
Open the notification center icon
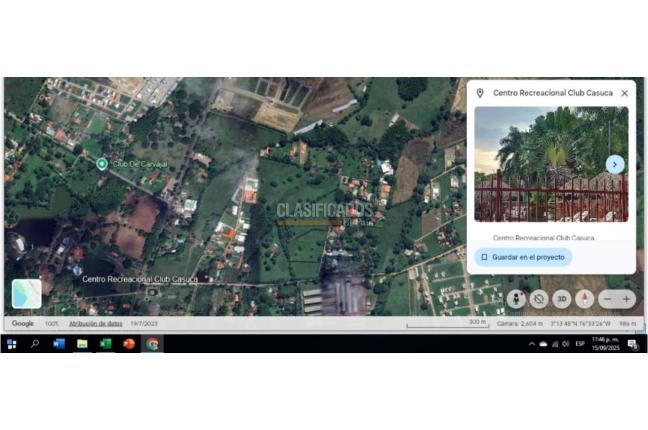pyautogui.click(x=633, y=344)
